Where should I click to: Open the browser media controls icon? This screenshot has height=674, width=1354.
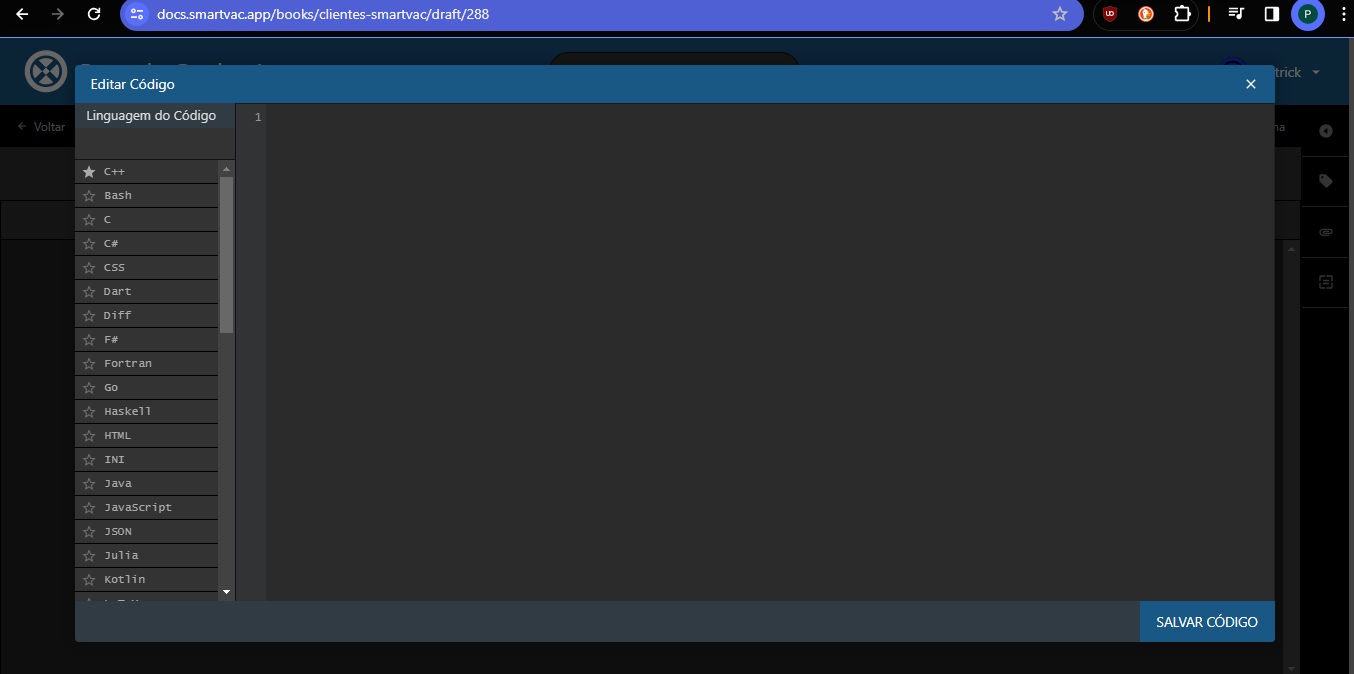click(x=1237, y=14)
